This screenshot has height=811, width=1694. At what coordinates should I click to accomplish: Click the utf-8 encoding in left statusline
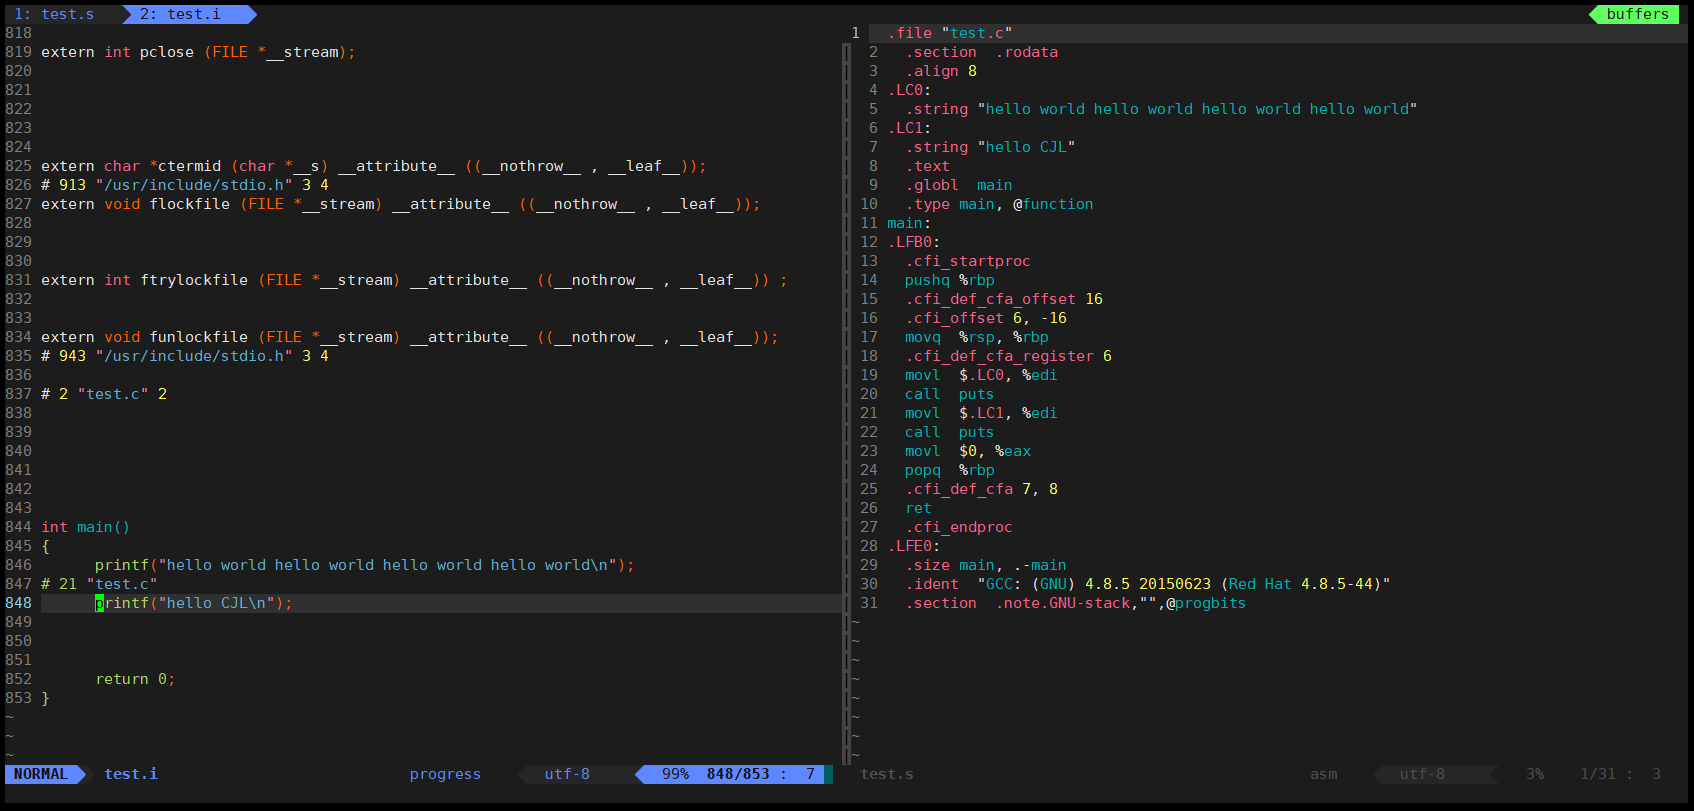pos(567,774)
